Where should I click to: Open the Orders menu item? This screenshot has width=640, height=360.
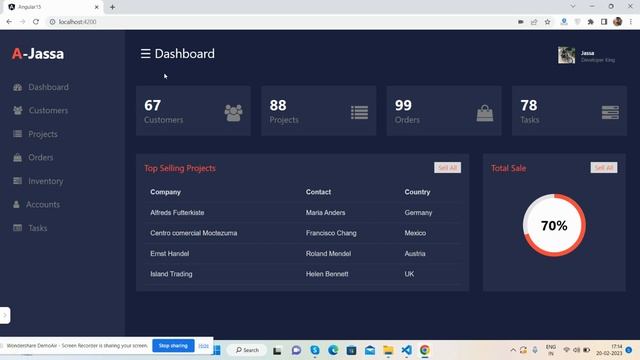(x=40, y=158)
